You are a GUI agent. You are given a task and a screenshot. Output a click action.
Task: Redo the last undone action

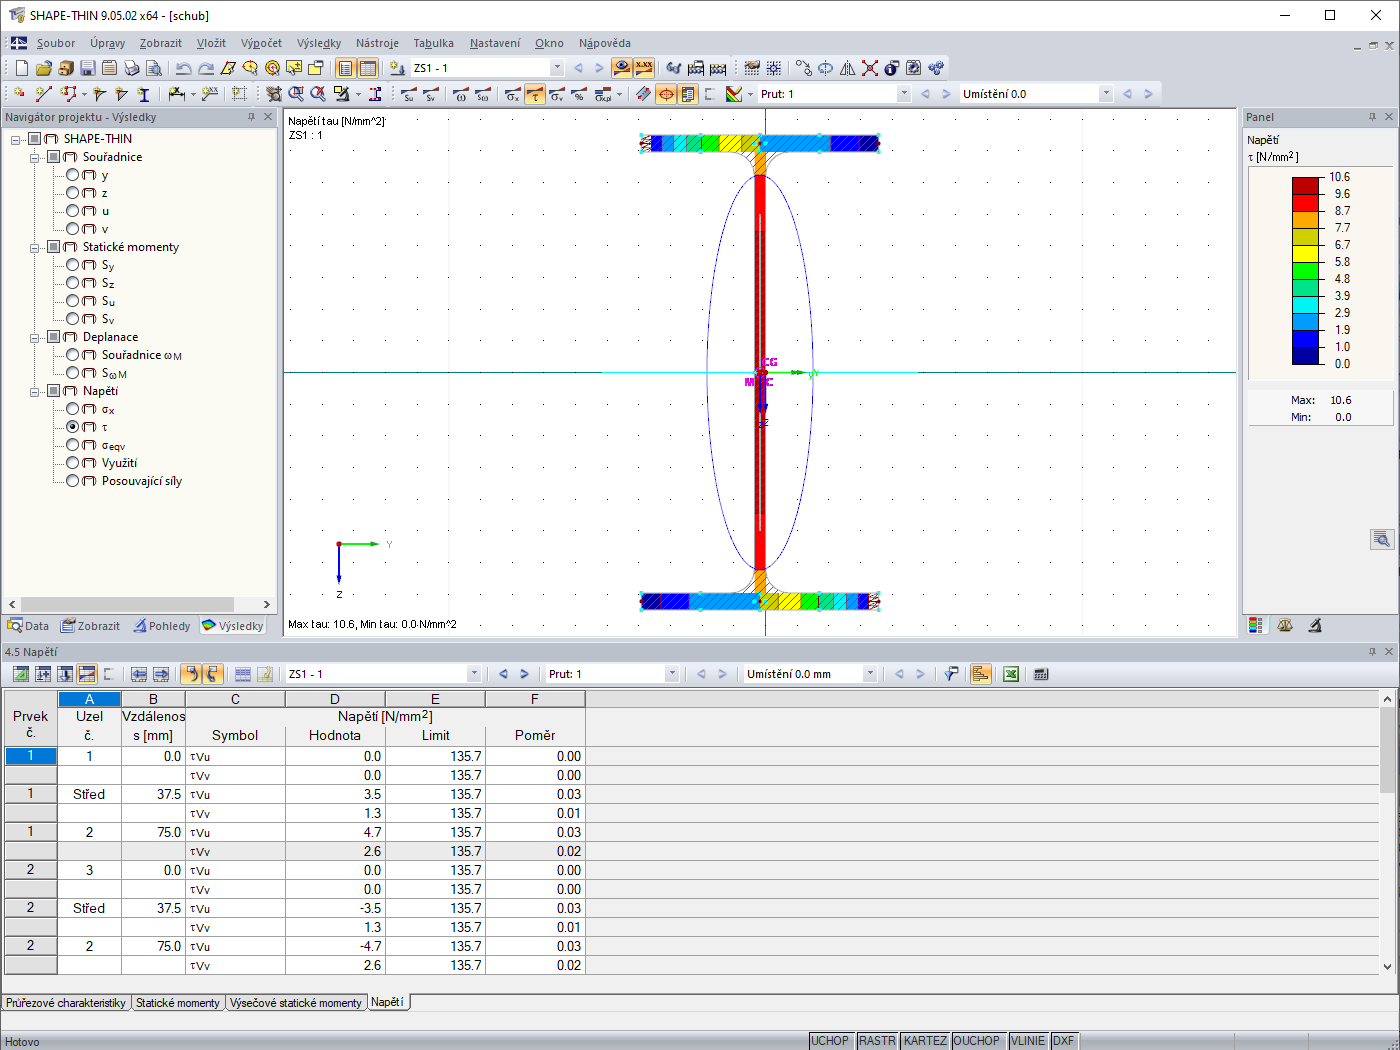pos(206,68)
